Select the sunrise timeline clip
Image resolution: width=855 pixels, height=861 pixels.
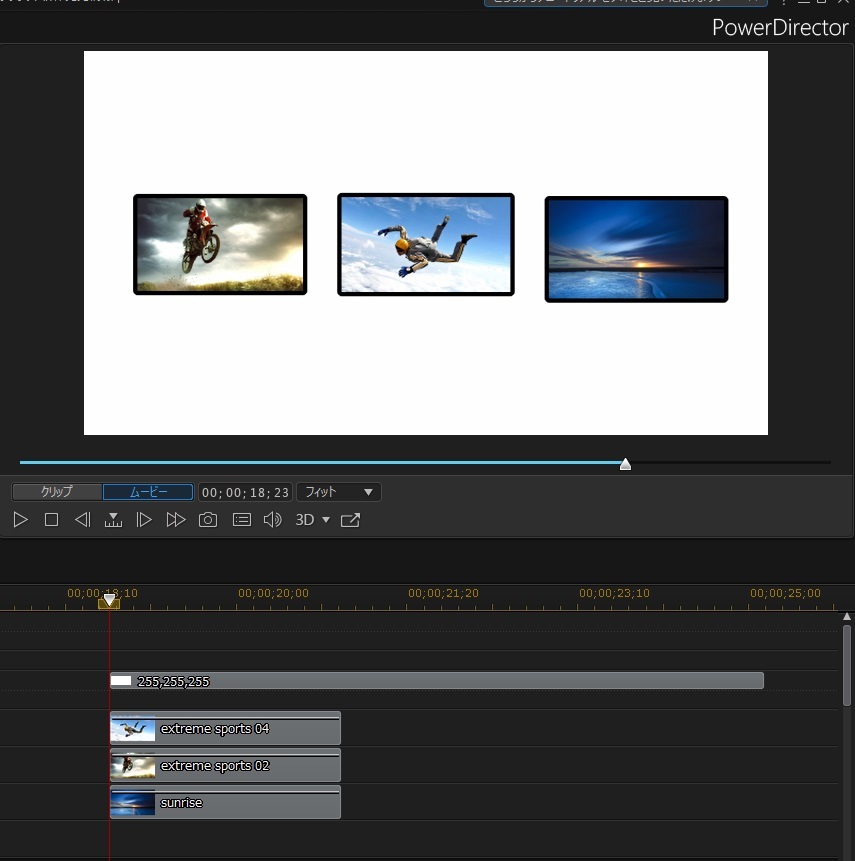pyautogui.click(x=225, y=802)
